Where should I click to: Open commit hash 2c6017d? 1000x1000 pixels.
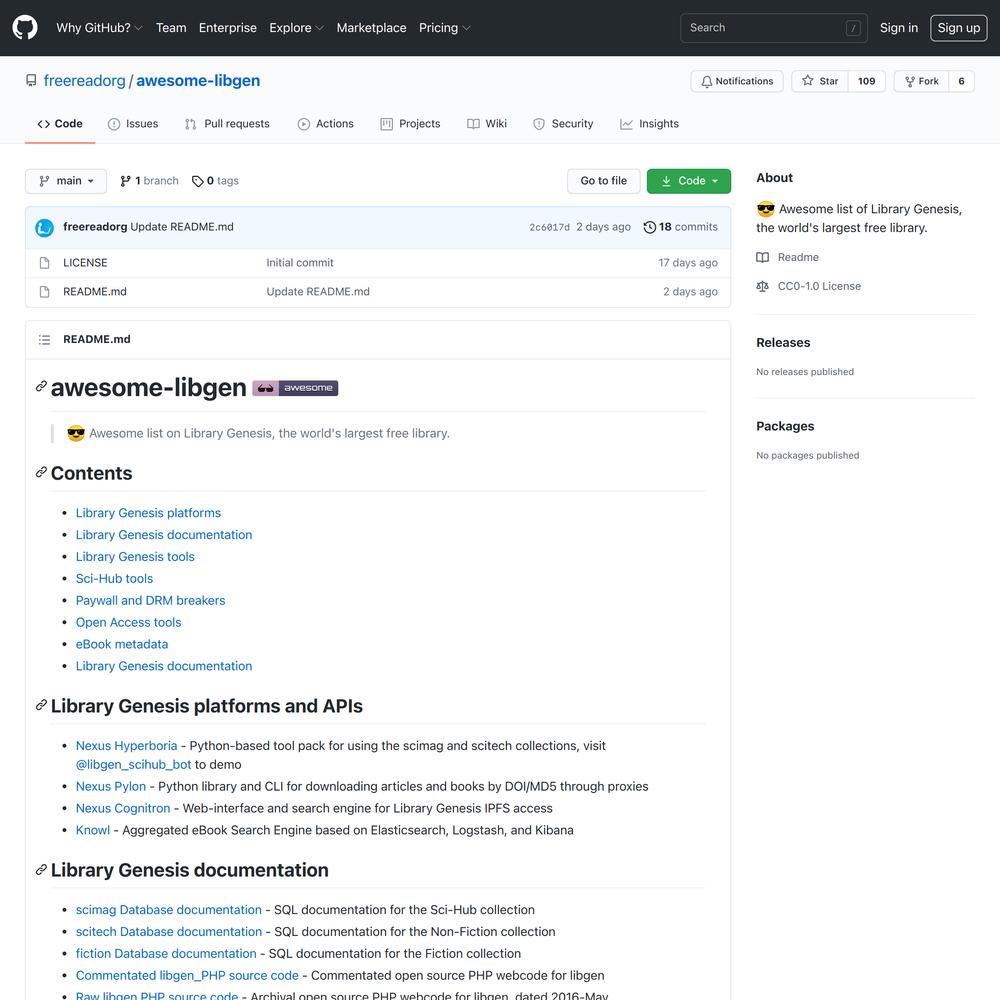click(x=549, y=228)
